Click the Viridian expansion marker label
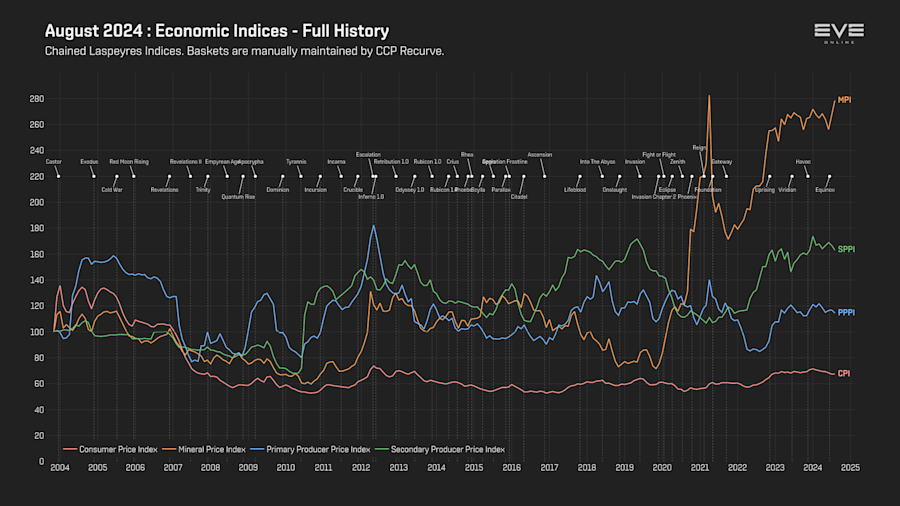Image resolution: width=900 pixels, height=506 pixels. [x=787, y=190]
